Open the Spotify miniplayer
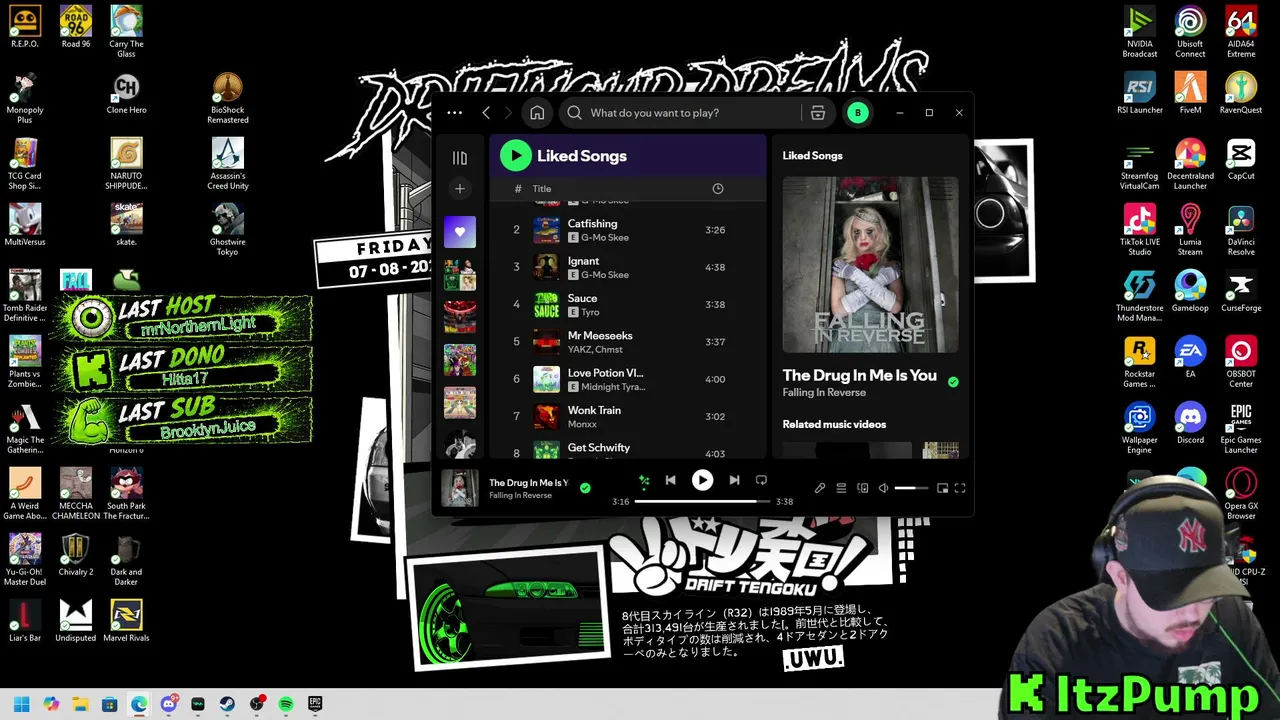The height and width of the screenshot is (720, 1280). 942,488
